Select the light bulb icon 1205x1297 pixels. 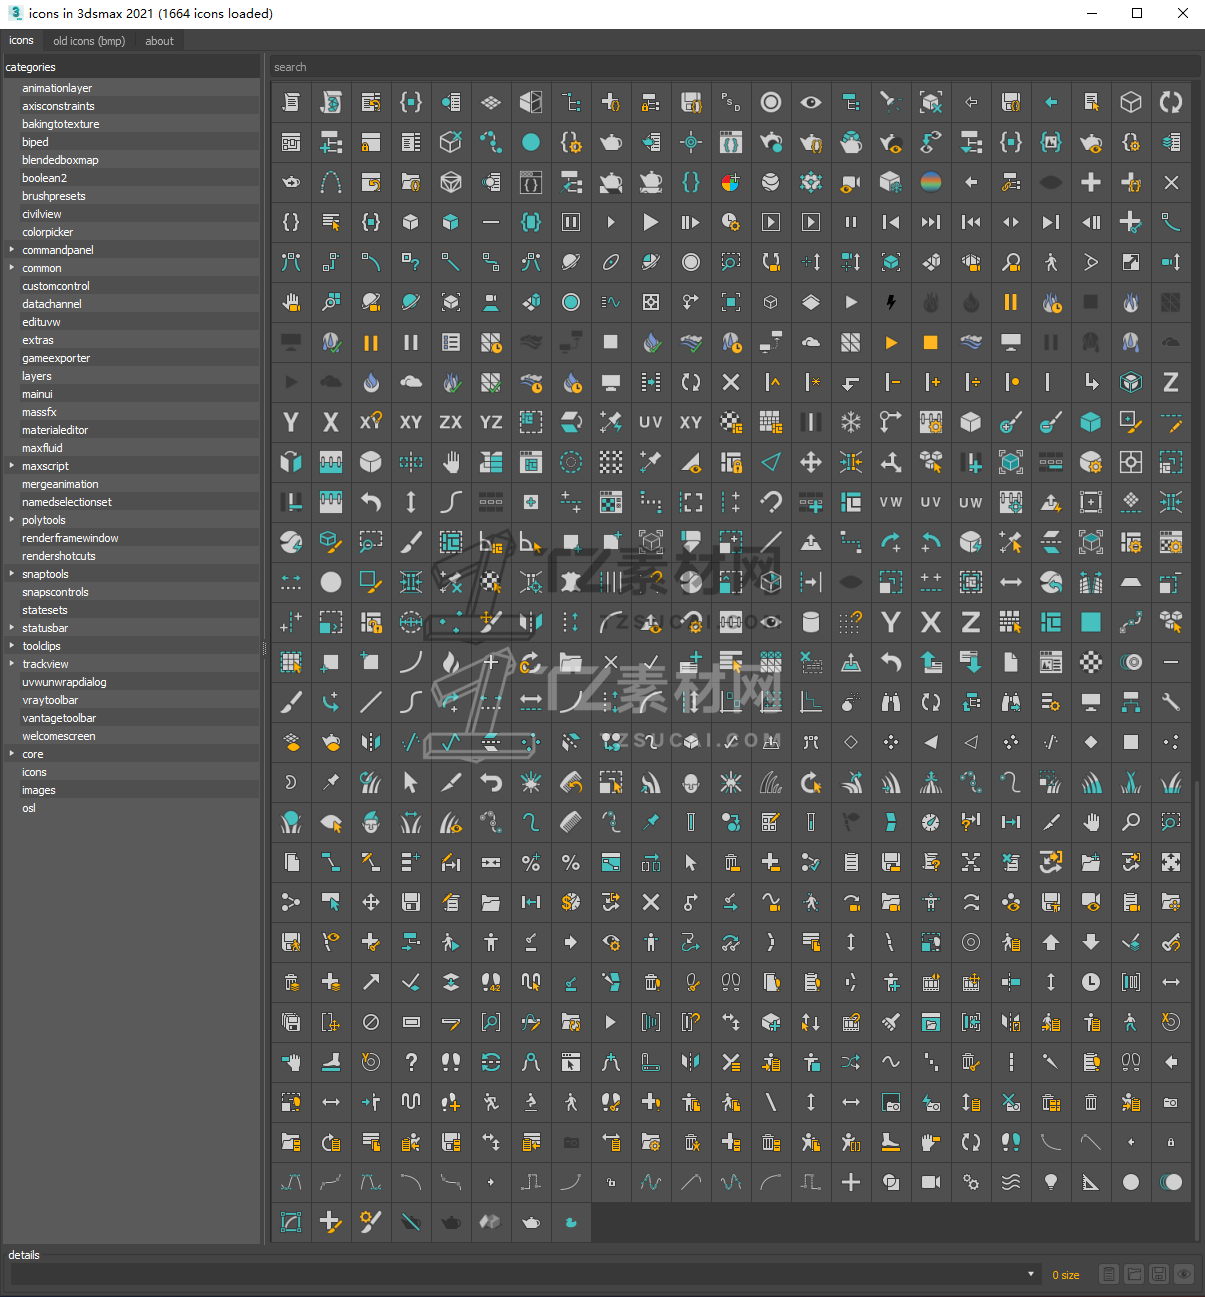click(x=1051, y=1182)
